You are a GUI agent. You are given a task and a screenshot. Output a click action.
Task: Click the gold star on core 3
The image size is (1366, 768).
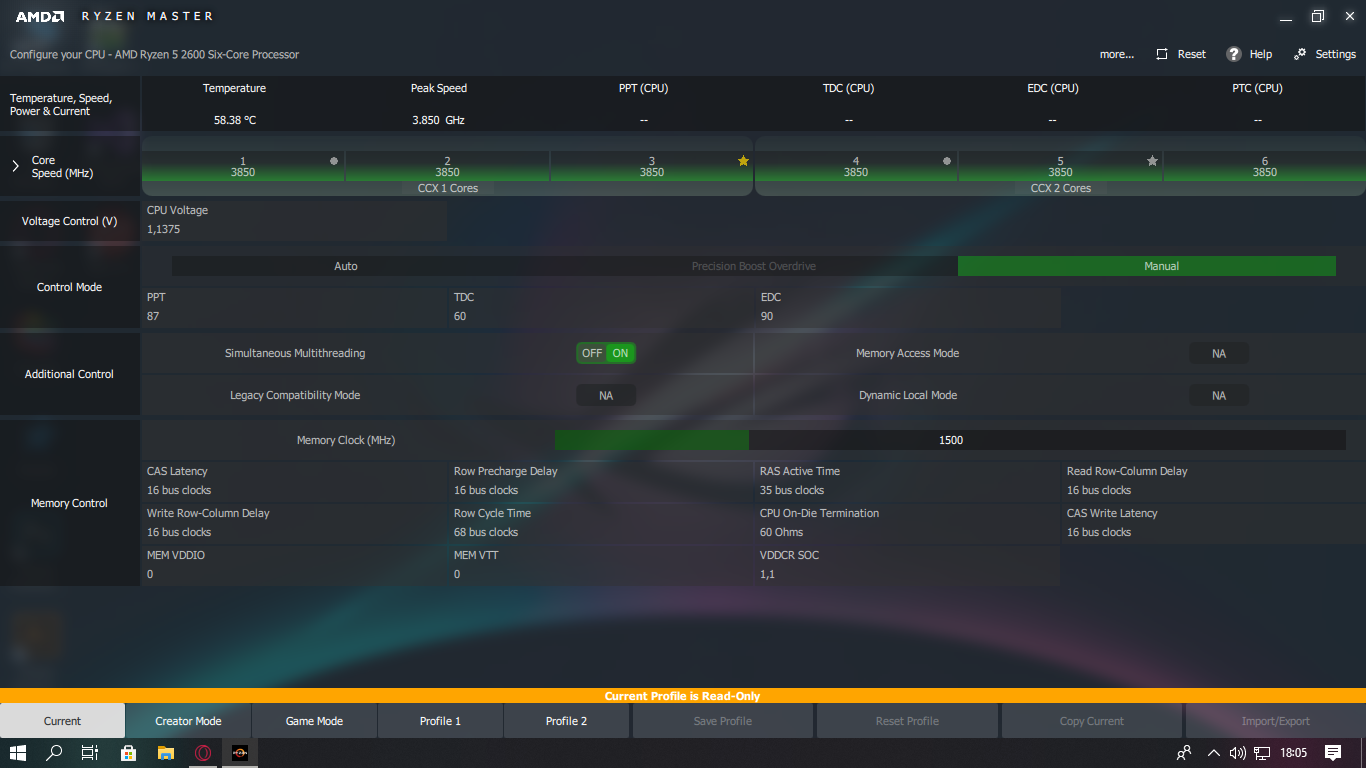[743, 161]
